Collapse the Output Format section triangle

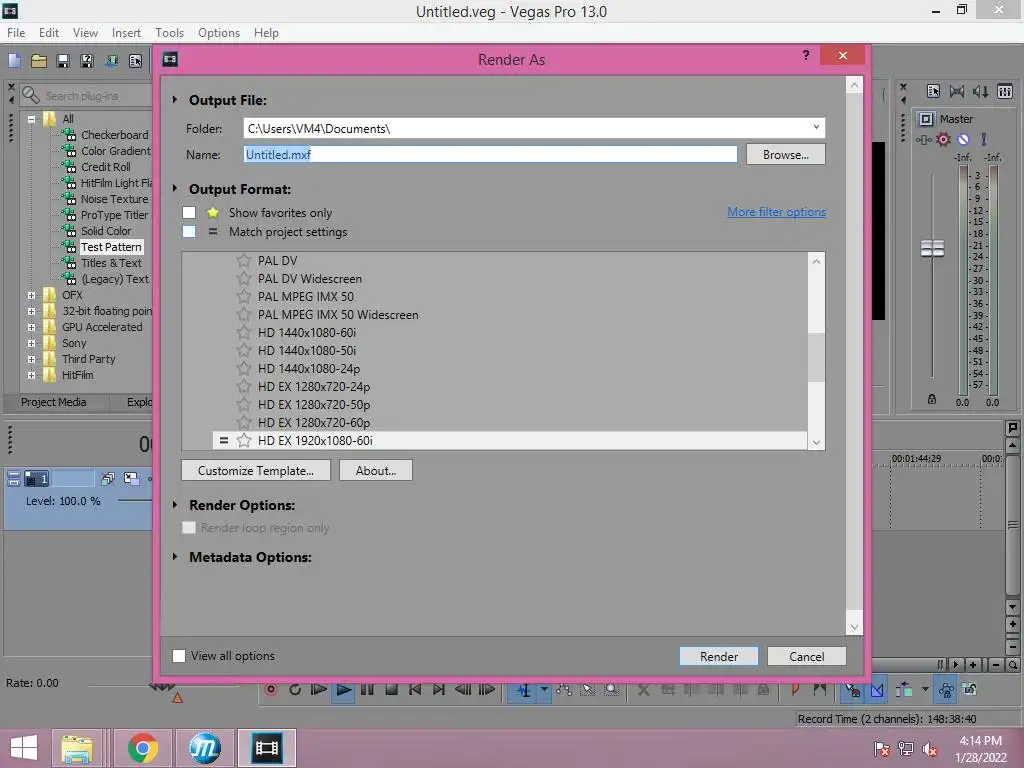175,188
